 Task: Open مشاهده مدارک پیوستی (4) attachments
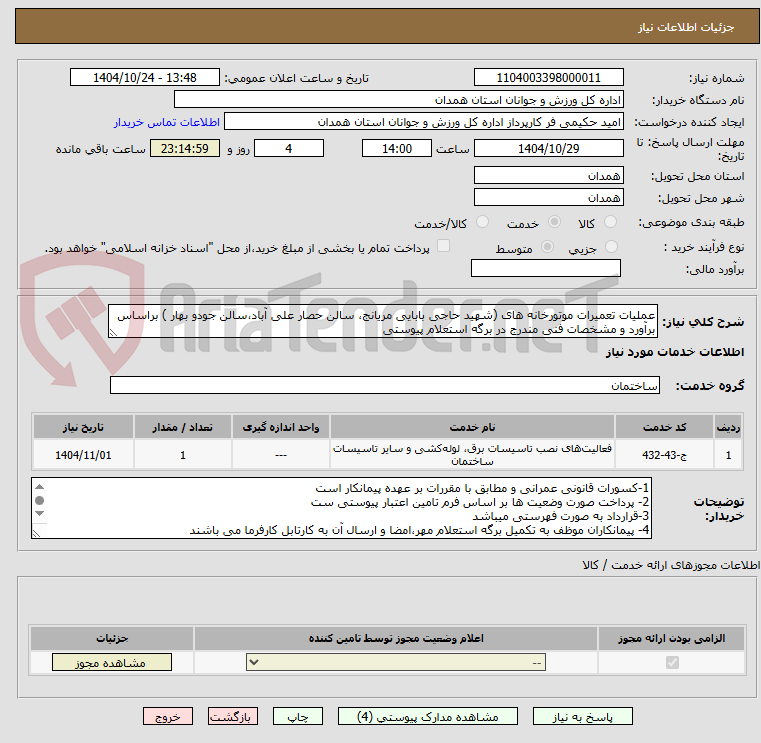(x=428, y=716)
